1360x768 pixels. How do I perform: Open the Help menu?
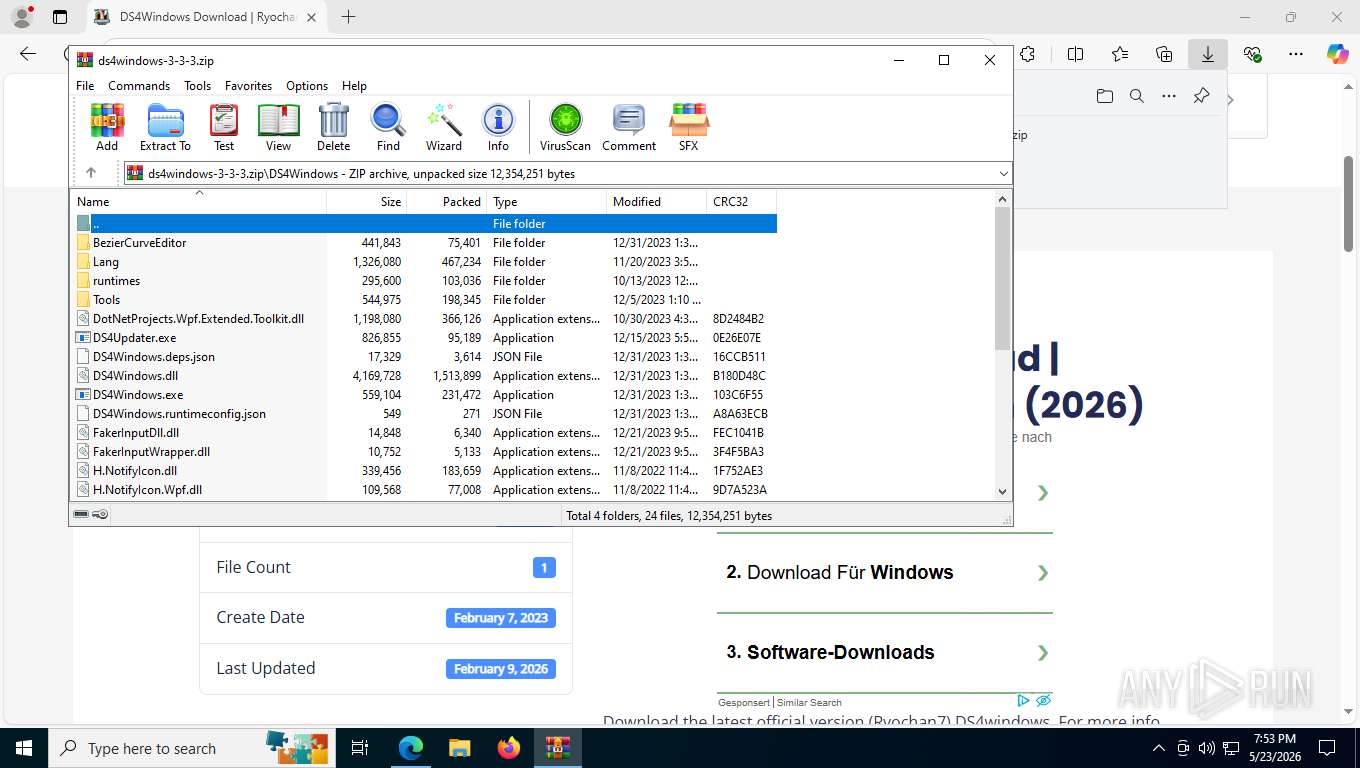[x=354, y=86]
